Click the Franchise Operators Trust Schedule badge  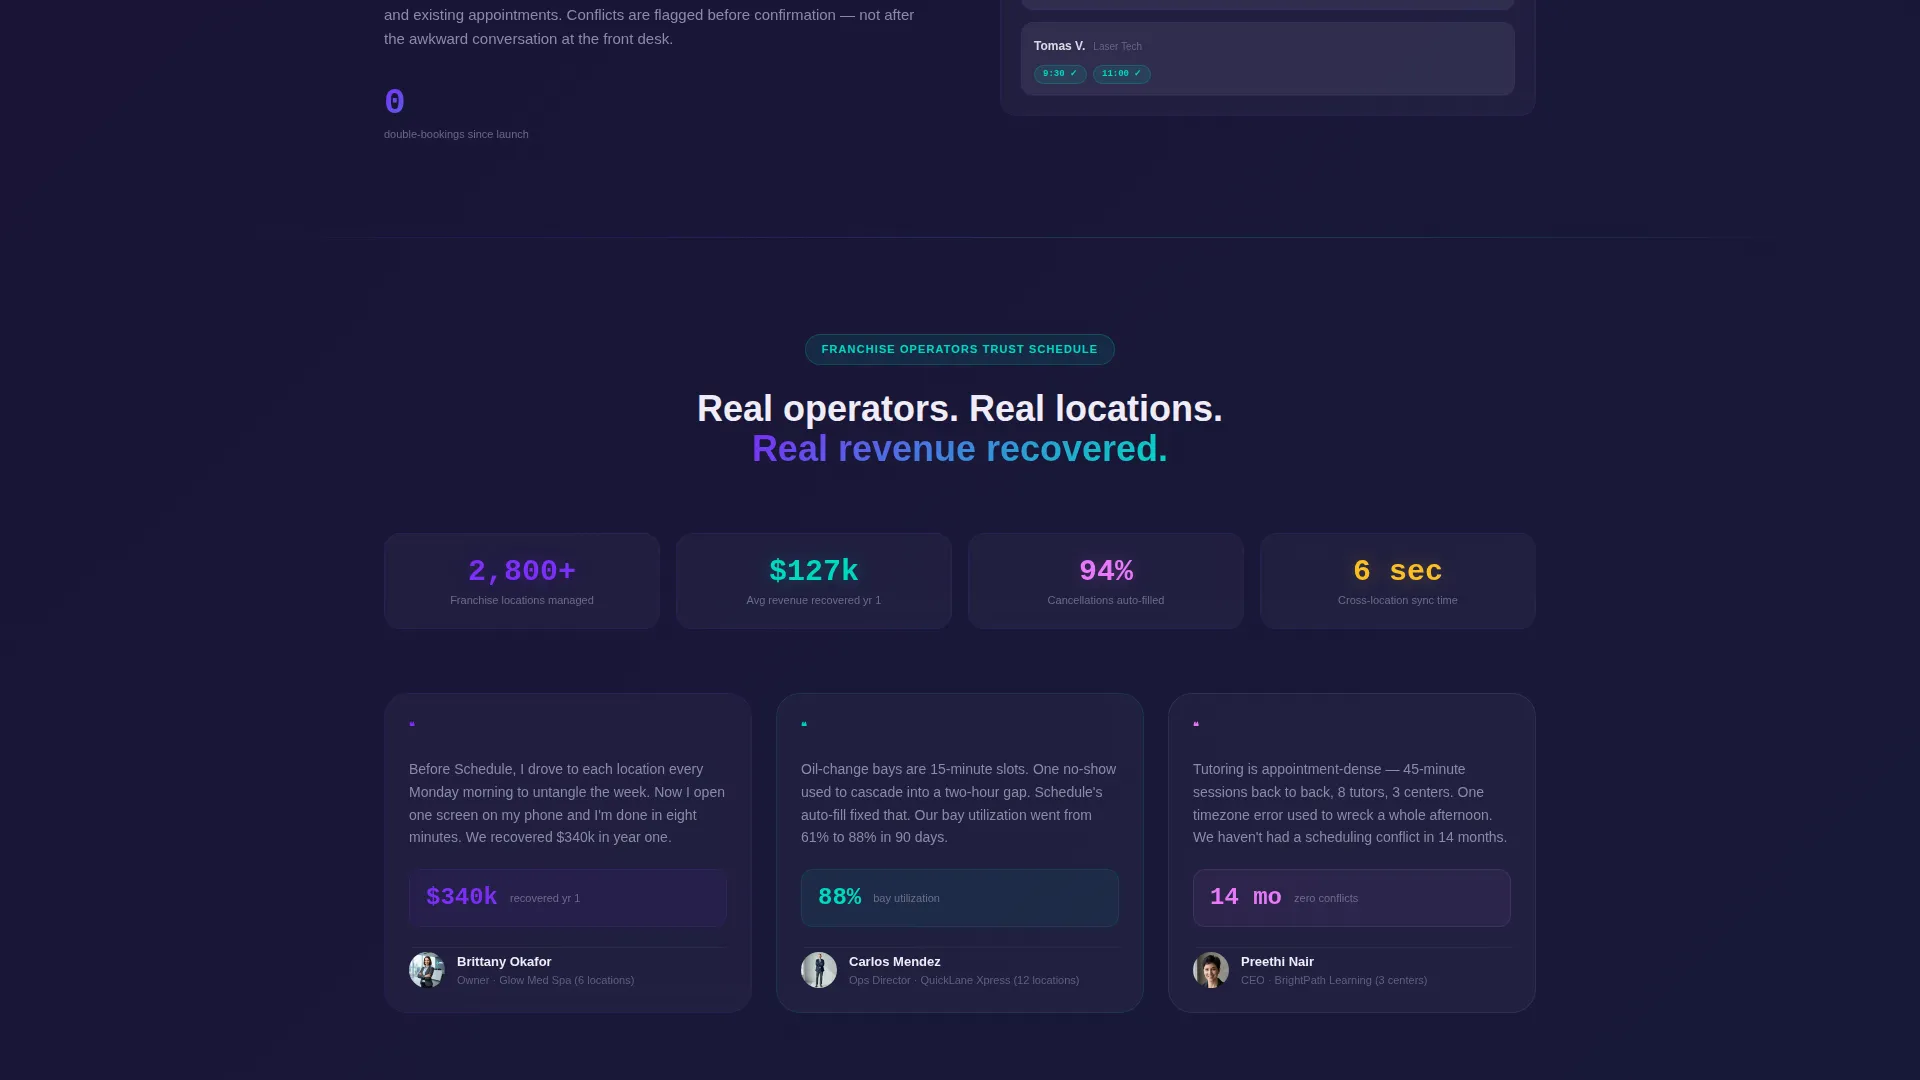(960, 349)
